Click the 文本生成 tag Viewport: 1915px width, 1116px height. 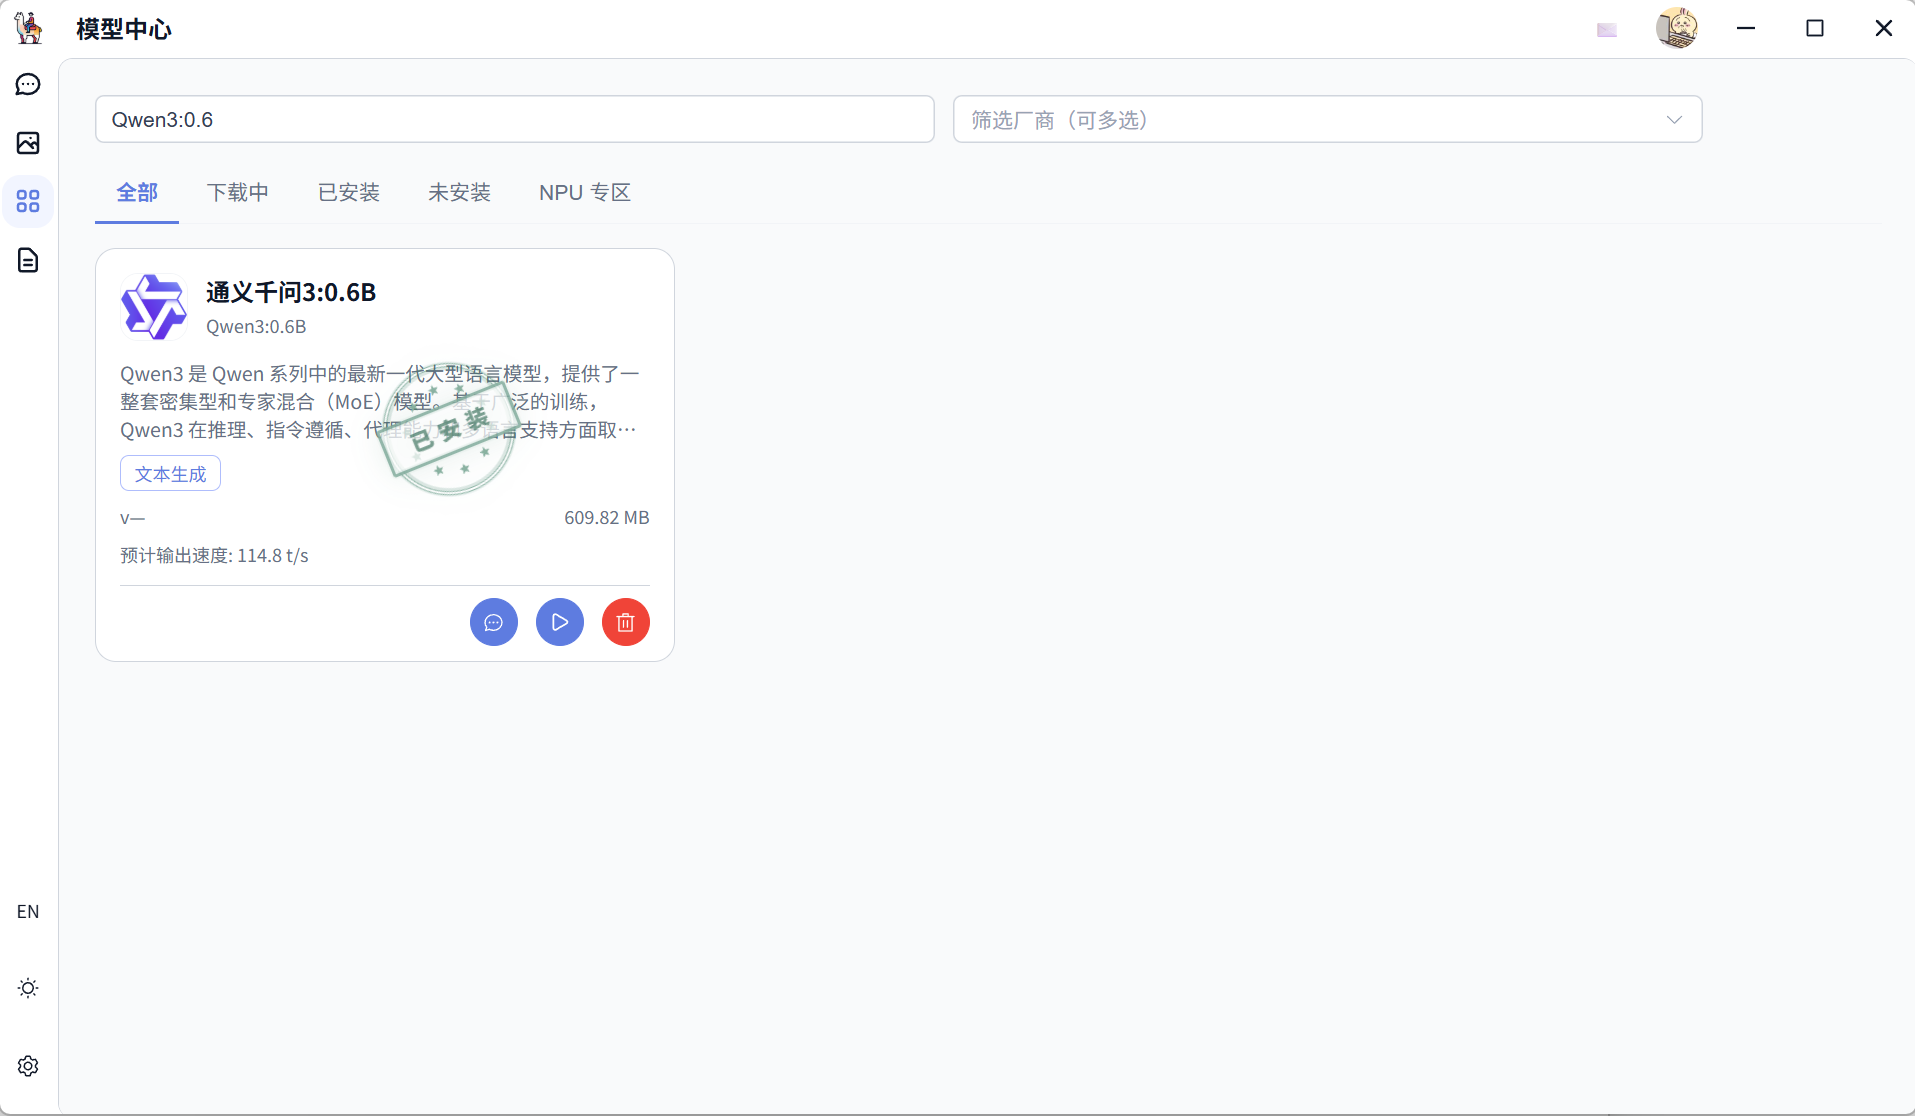pos(171,474)
